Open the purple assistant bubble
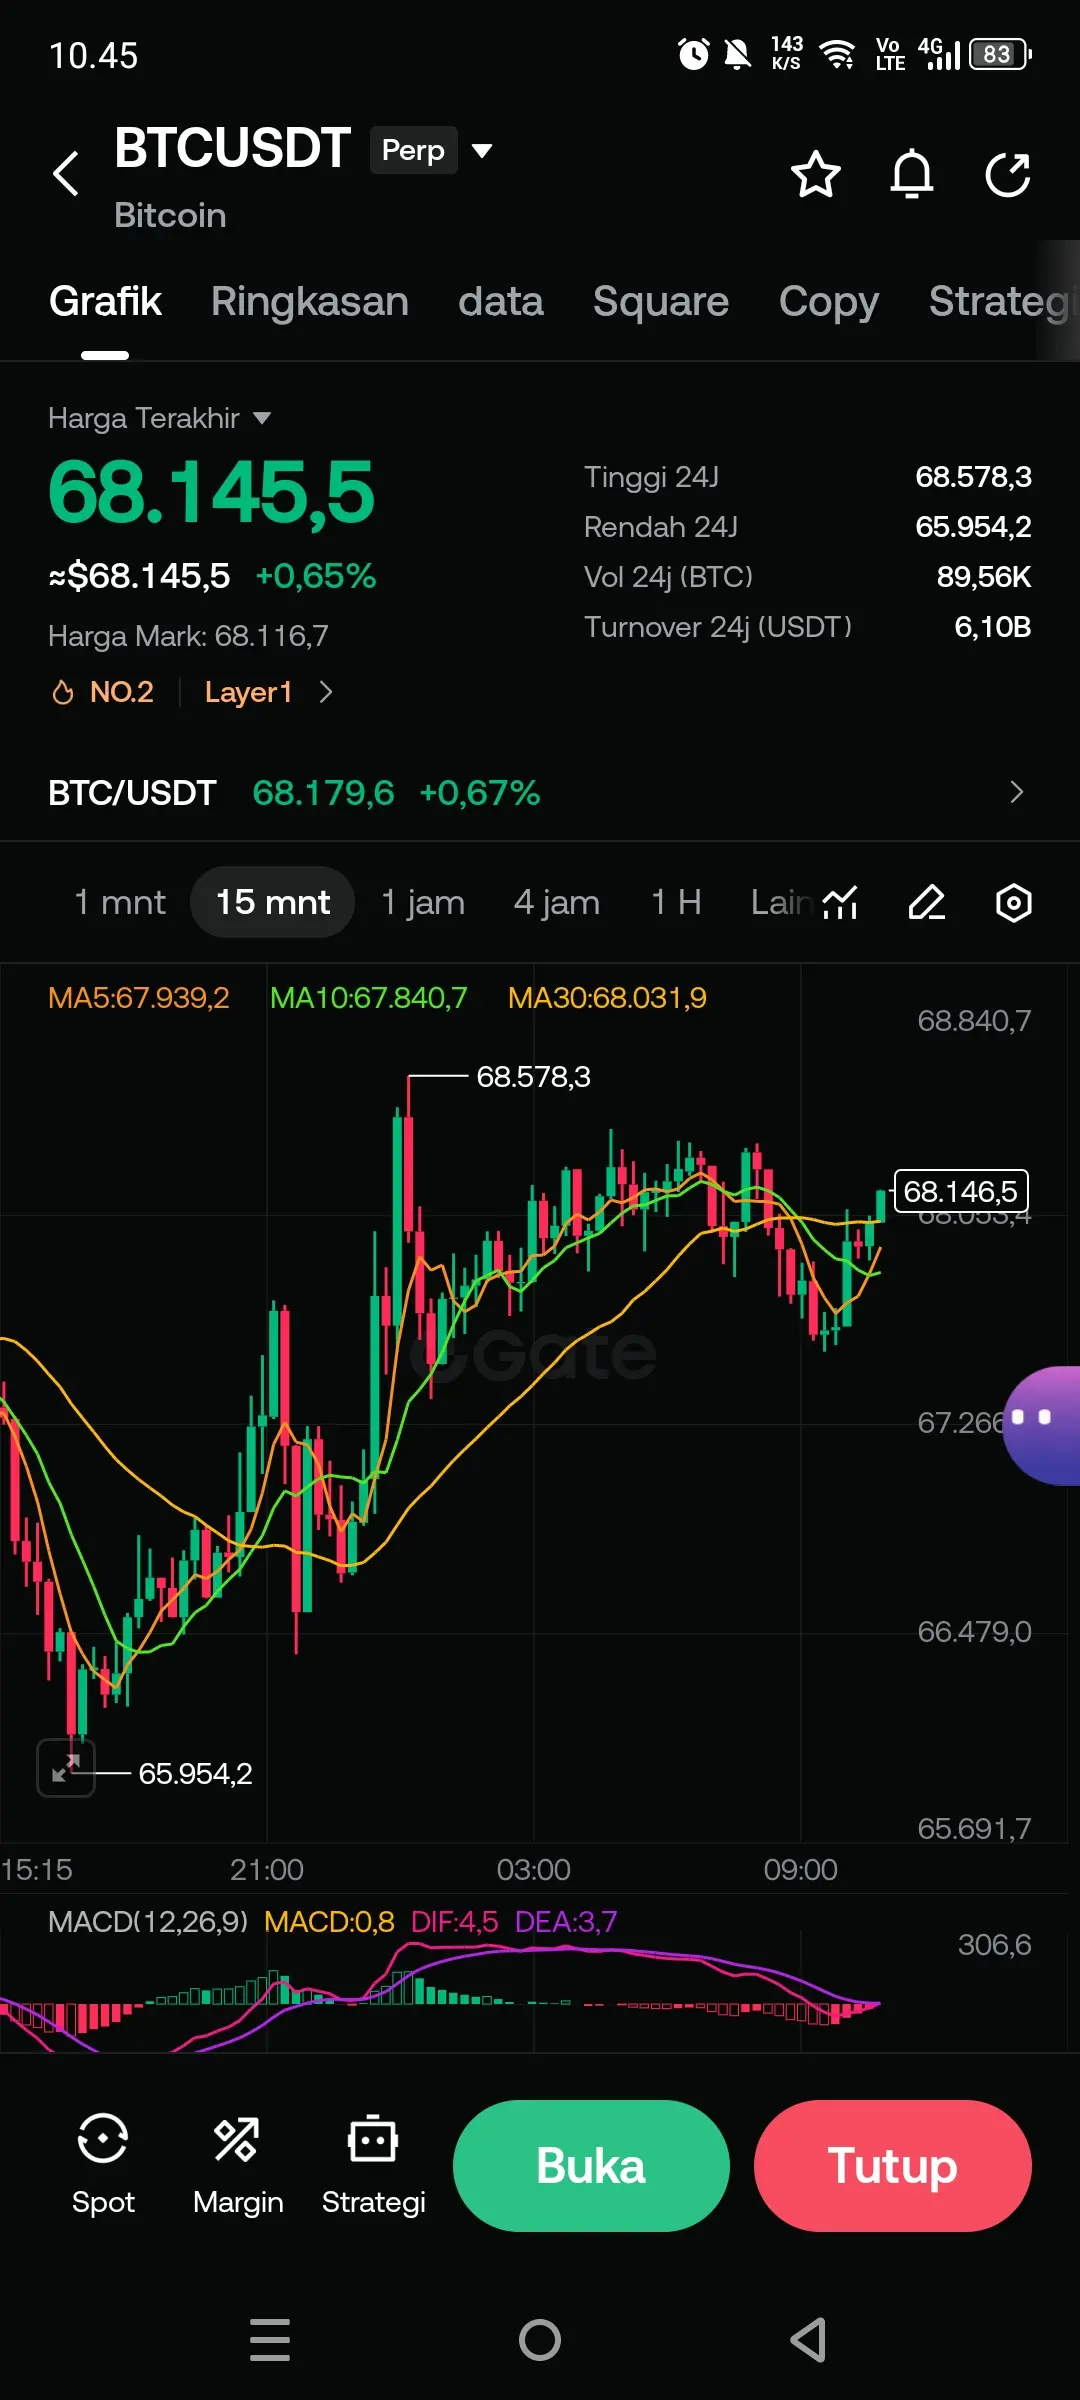The height and width of the screenshot is (2400, 1080). point(1042,1425)
